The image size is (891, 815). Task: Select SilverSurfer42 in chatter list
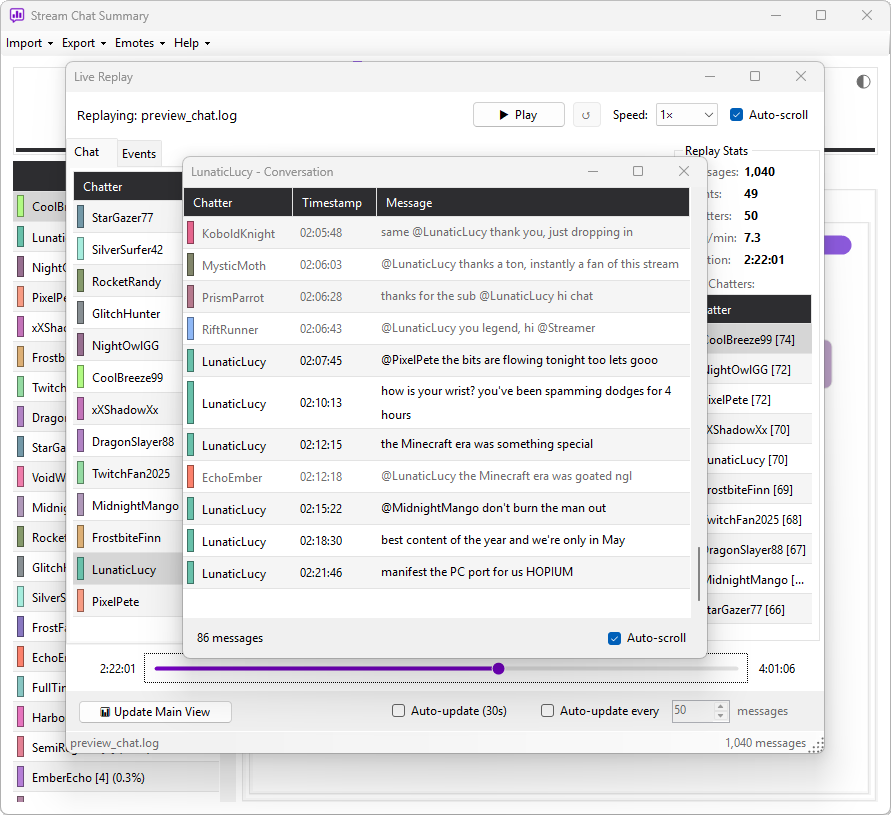(128, 250)
